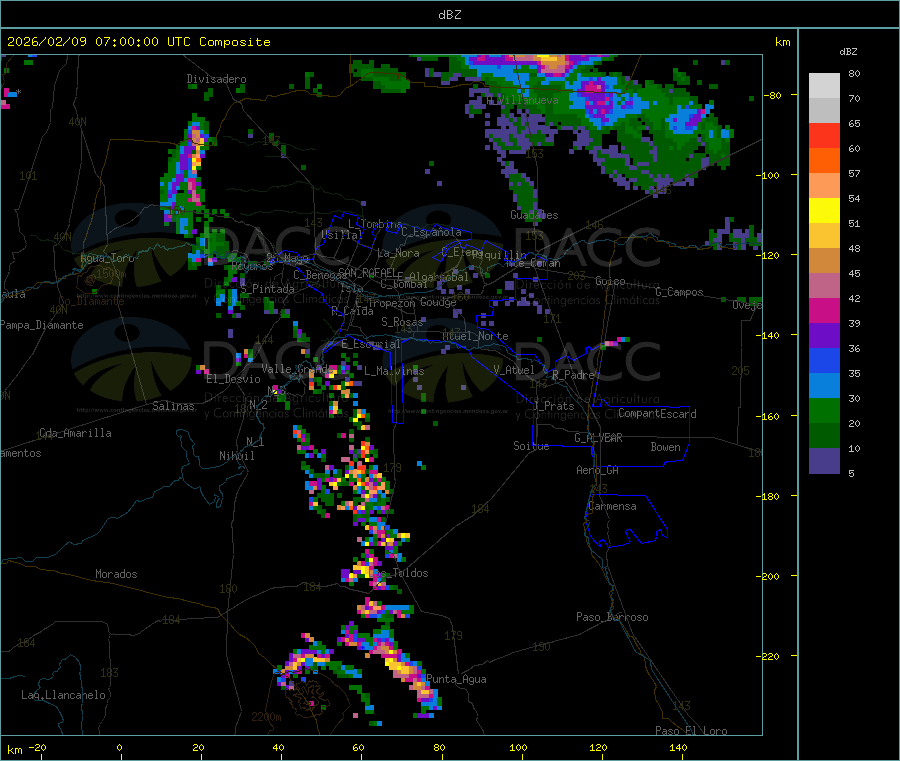Click the slate violet 5-10 dBZ swatch
The height and width of the screenshot is (761, 900).
824,461
